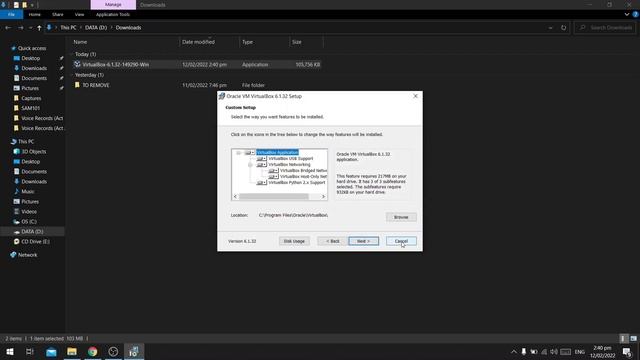Open Videos folder in navigation pane

pos(29,212)
